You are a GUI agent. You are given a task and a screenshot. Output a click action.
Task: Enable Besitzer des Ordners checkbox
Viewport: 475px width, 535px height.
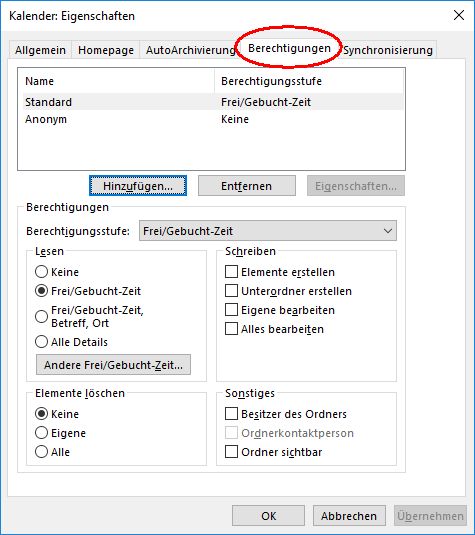tap(231, 414)
